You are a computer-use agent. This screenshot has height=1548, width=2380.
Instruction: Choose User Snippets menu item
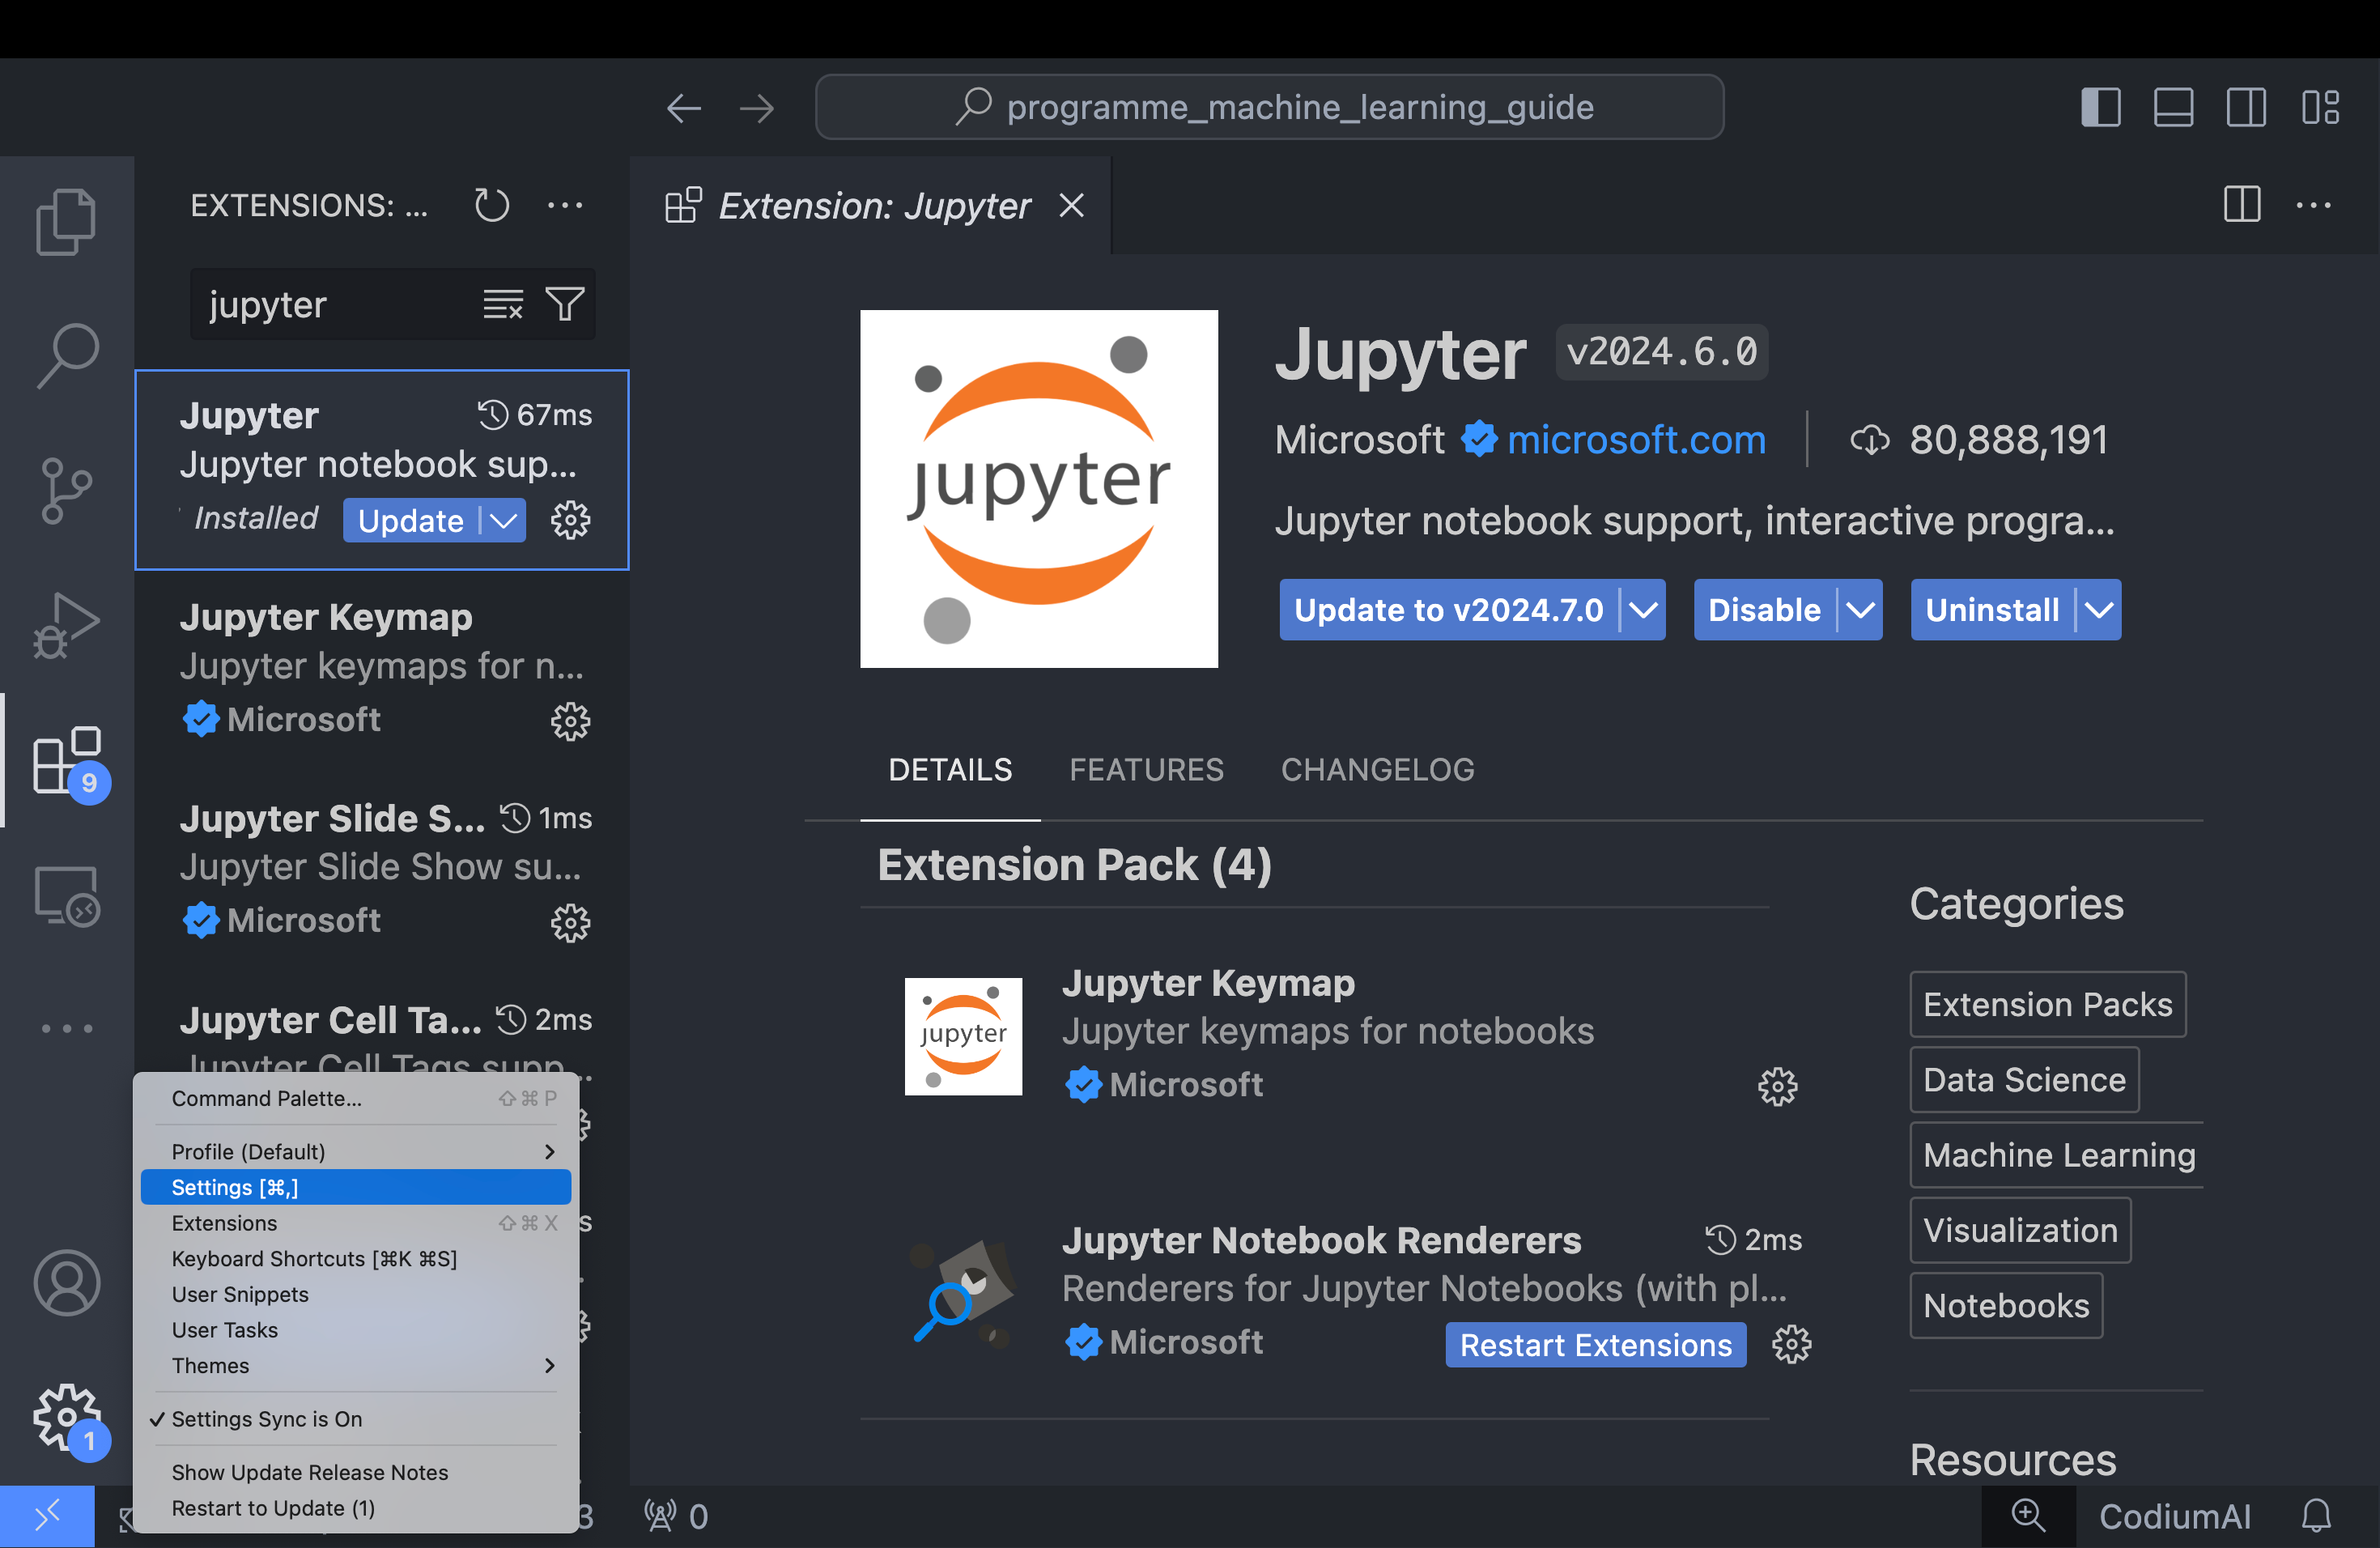[356, 1295]
